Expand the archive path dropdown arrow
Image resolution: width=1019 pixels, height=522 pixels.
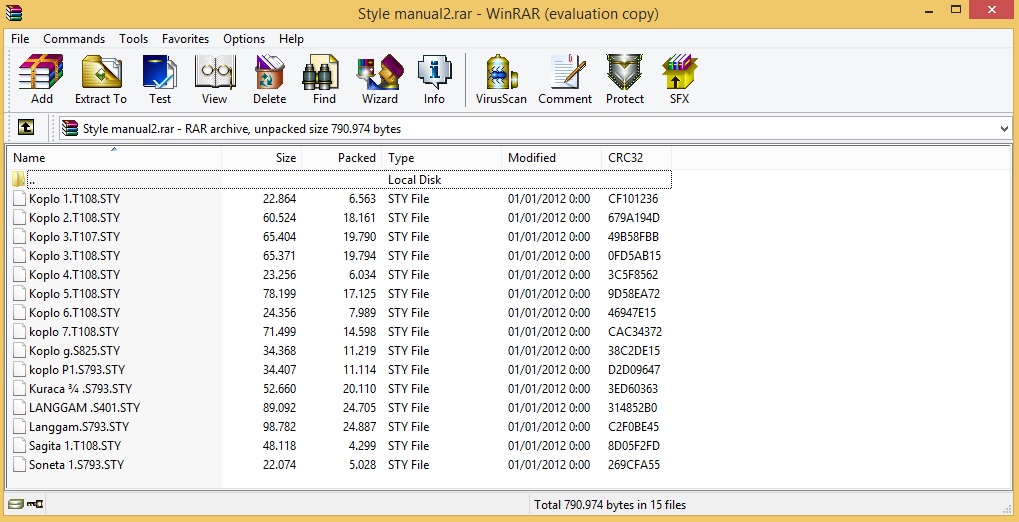[1004, 129]
